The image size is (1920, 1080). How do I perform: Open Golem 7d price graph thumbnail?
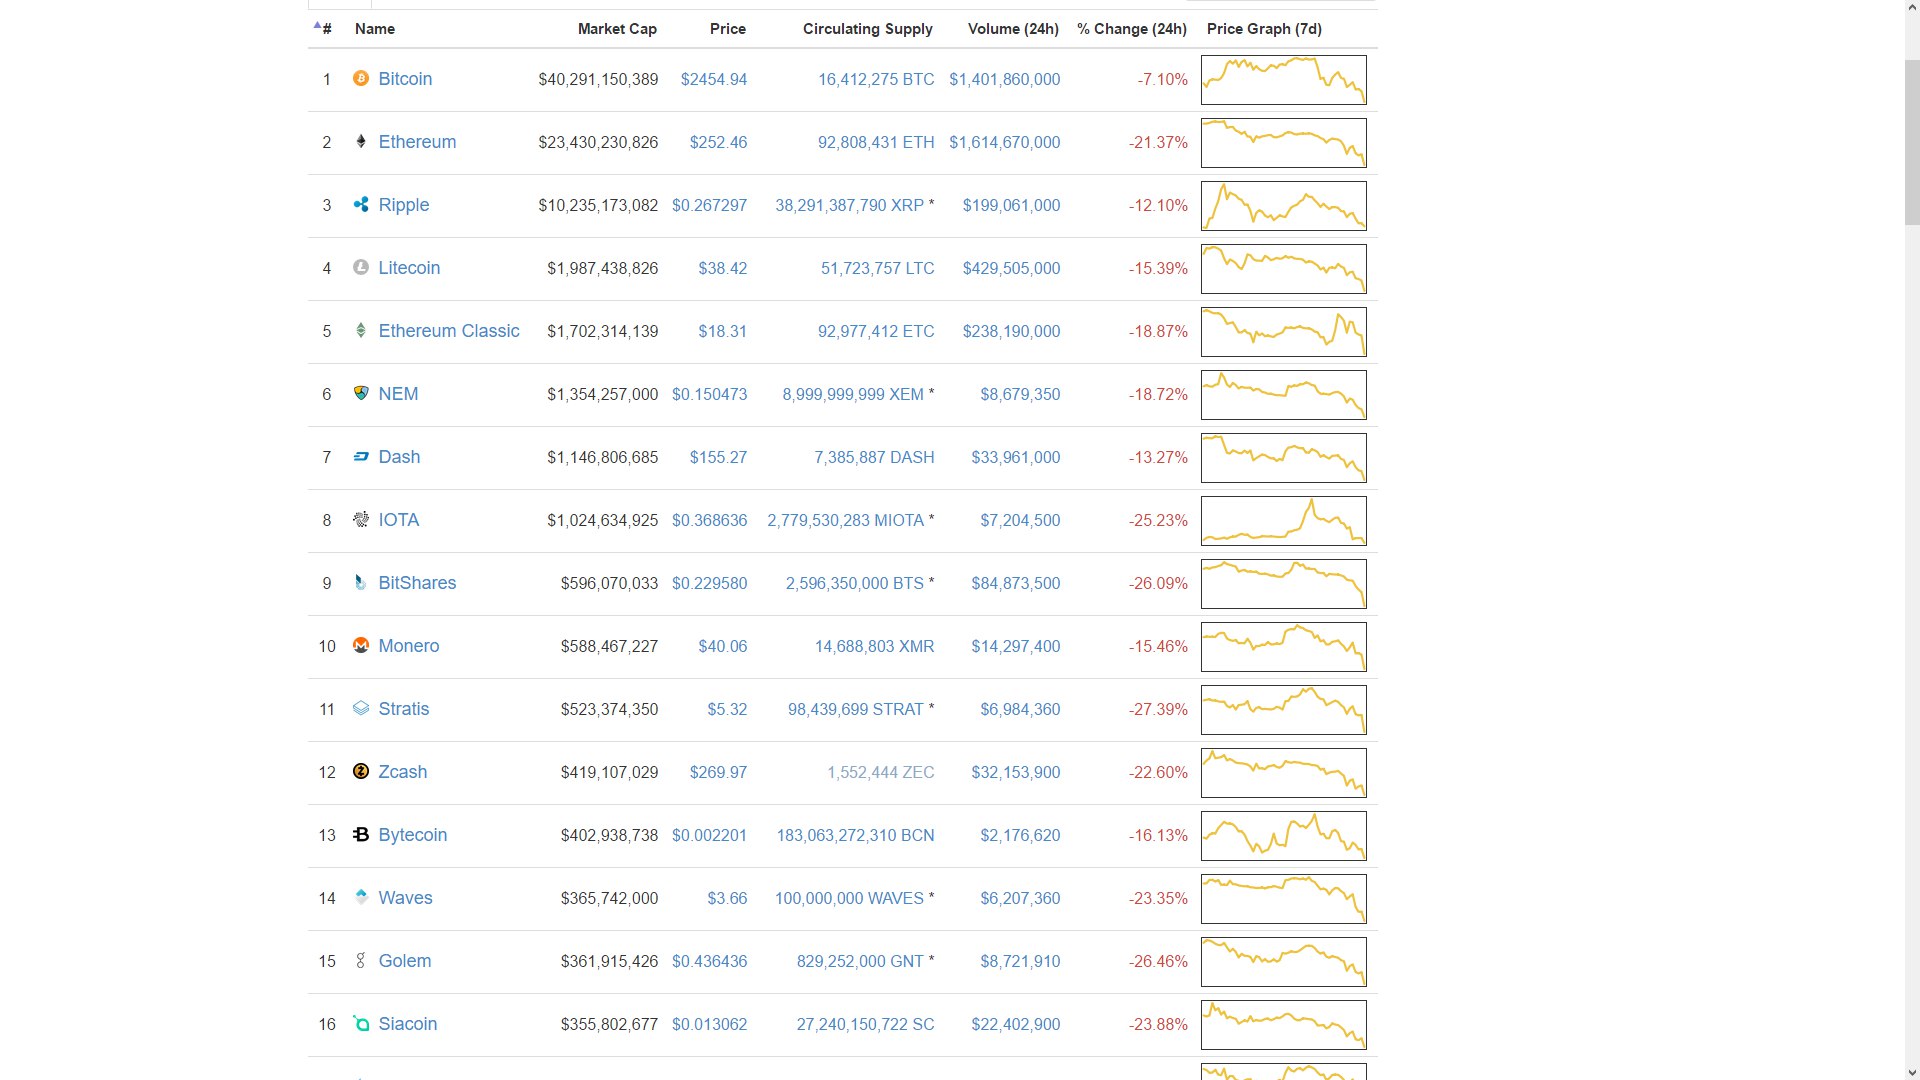tap(1284, 962)
